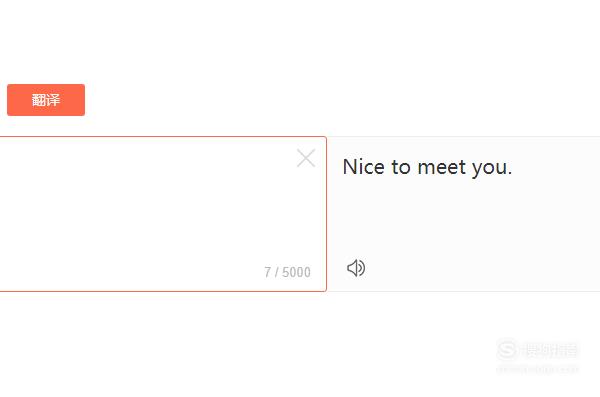The height and width of the screenshot is (397, 600).
Task: Click empty area of the gray translation panel
Action: pos(478,222)
